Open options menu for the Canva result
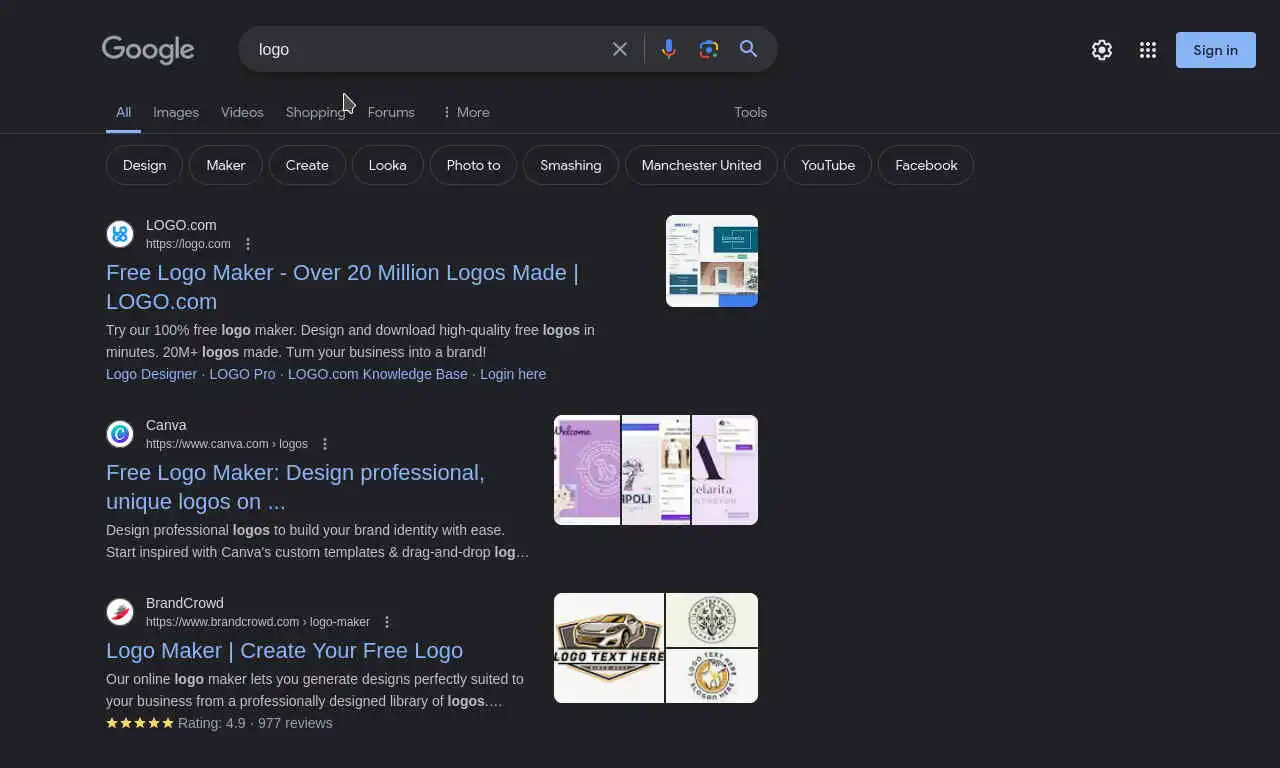1280x768 pixels. 325,444
